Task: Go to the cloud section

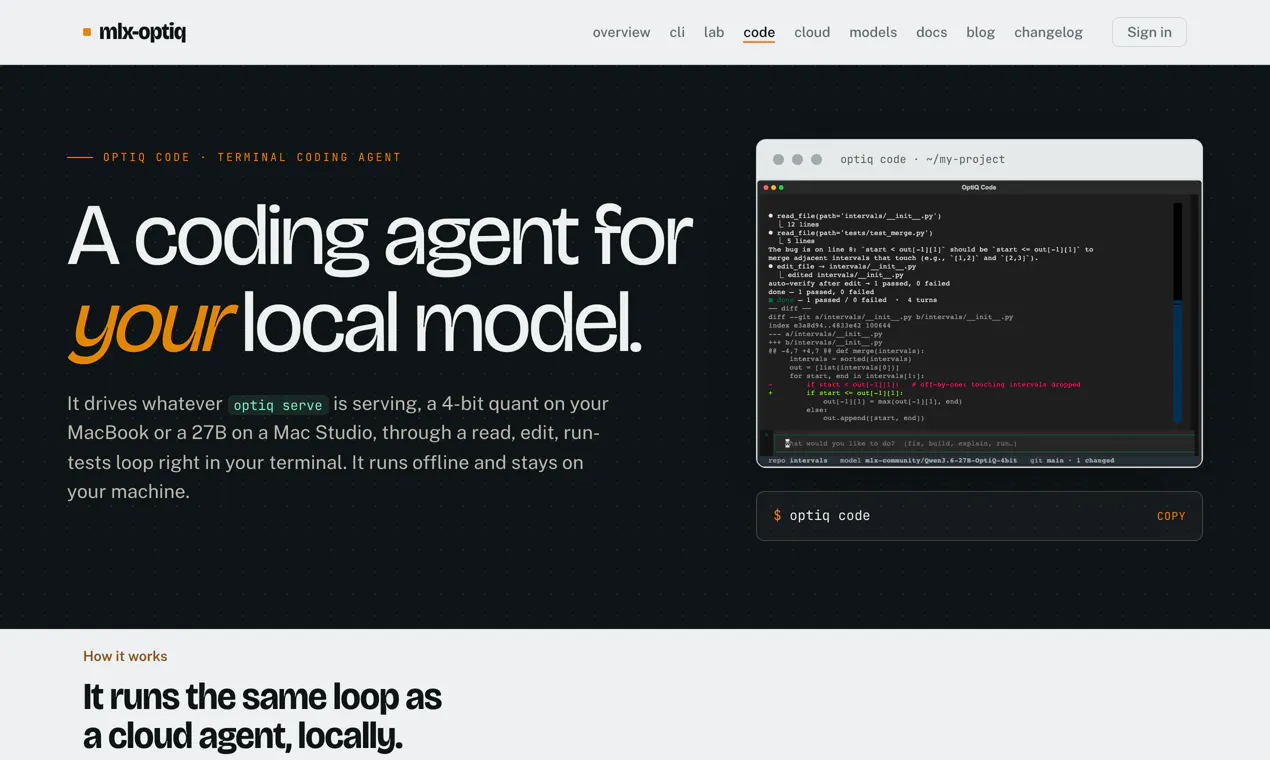Action: click(812, 32)
